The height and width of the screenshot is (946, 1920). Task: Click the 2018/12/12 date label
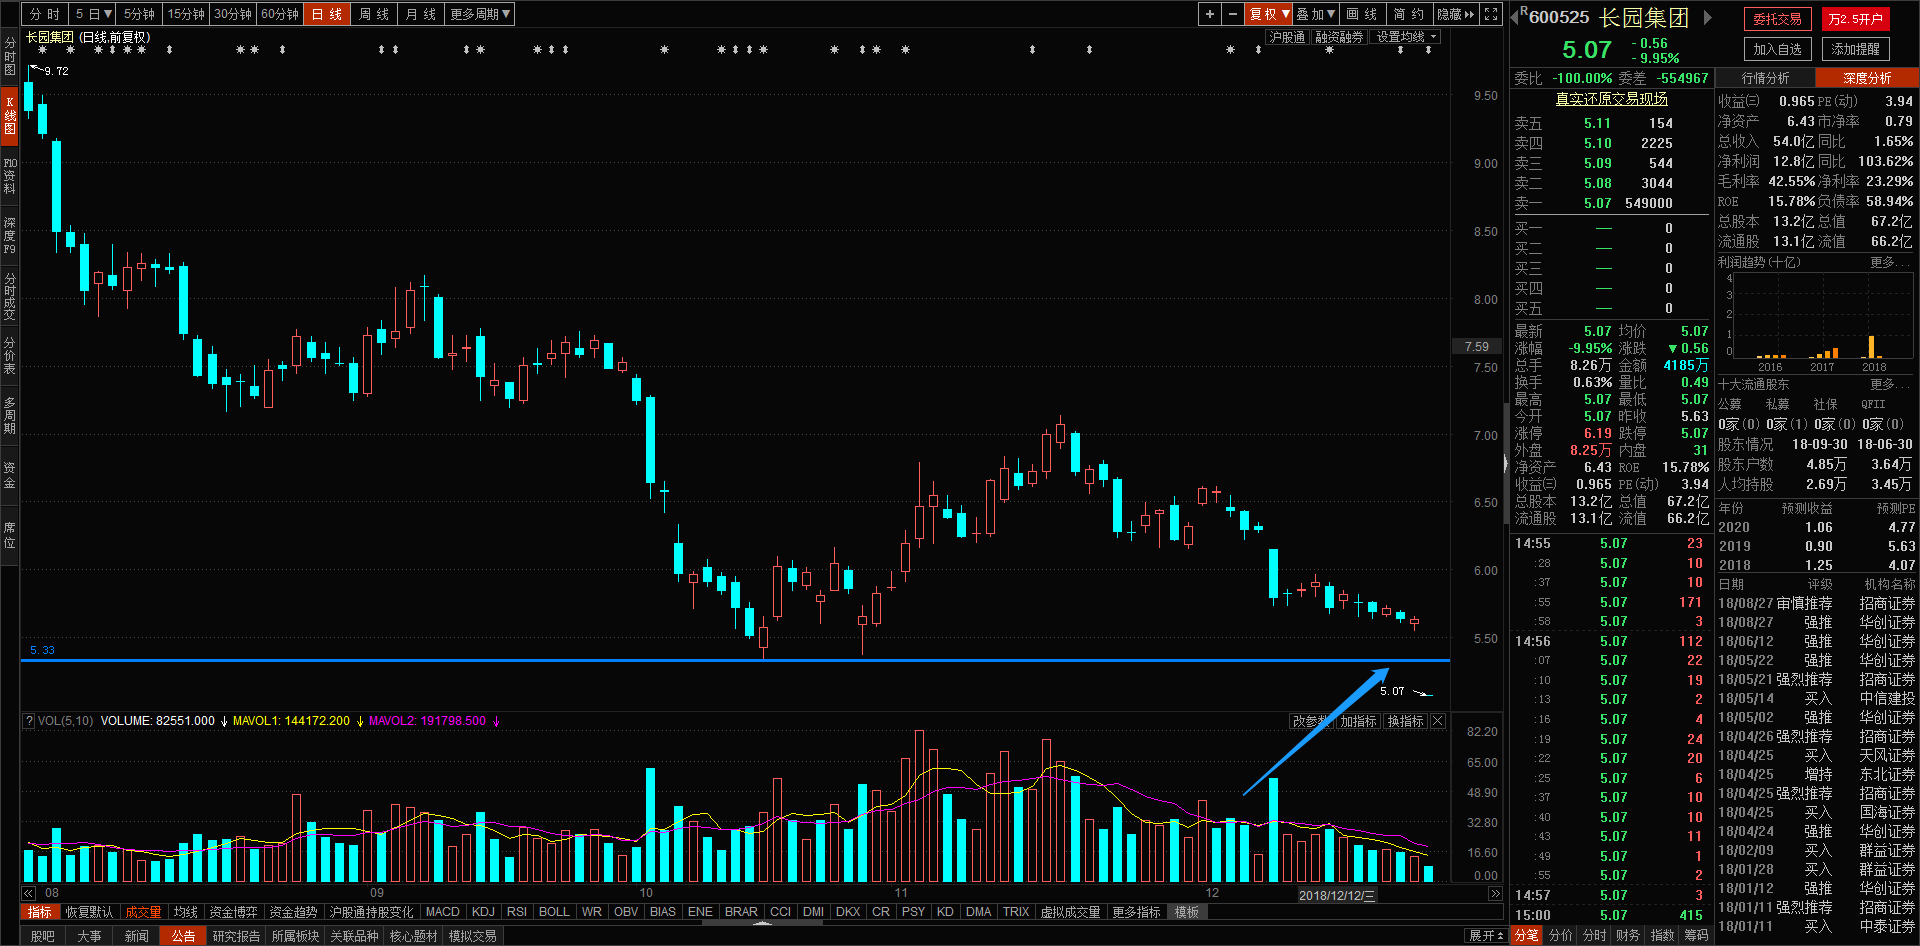(1337, 895)
